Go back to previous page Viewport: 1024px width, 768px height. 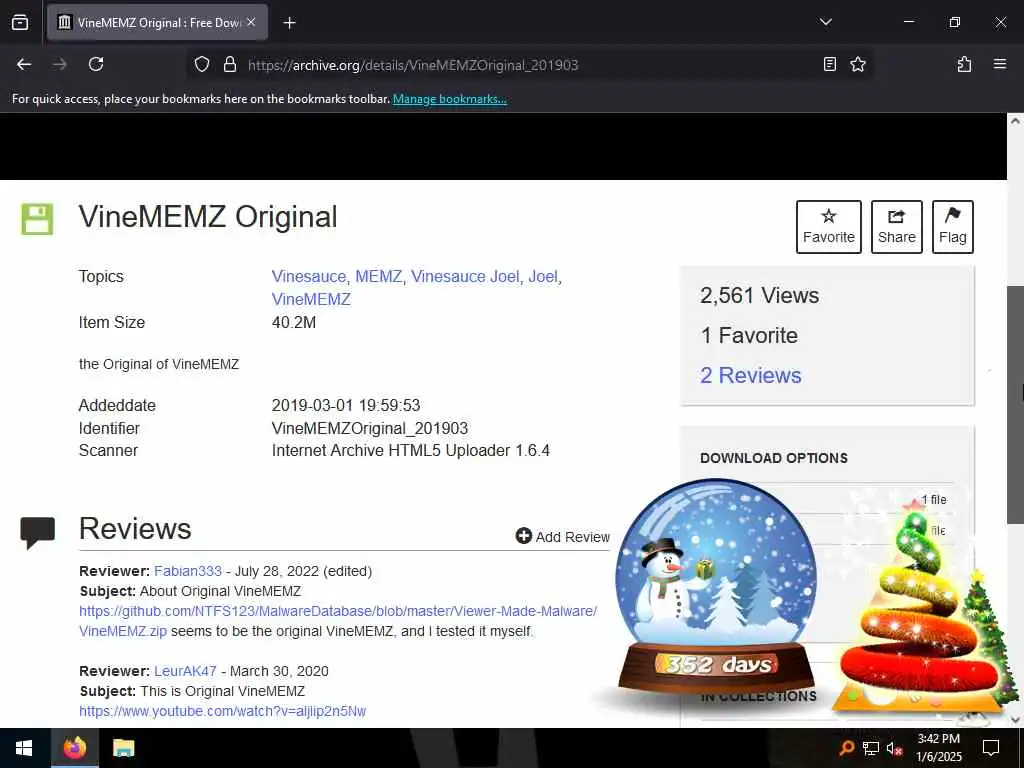click(x=24, y=64)
